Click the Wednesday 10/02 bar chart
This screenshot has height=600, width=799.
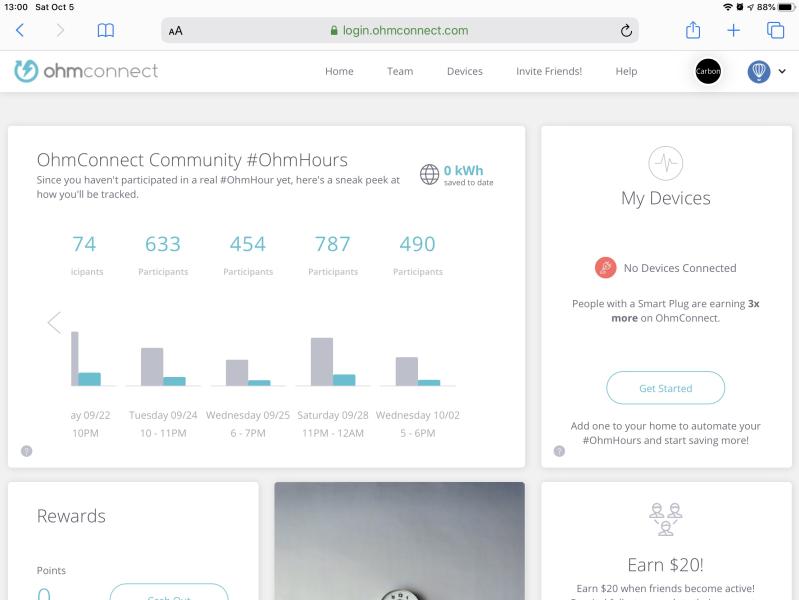click(x=418, y=371)
